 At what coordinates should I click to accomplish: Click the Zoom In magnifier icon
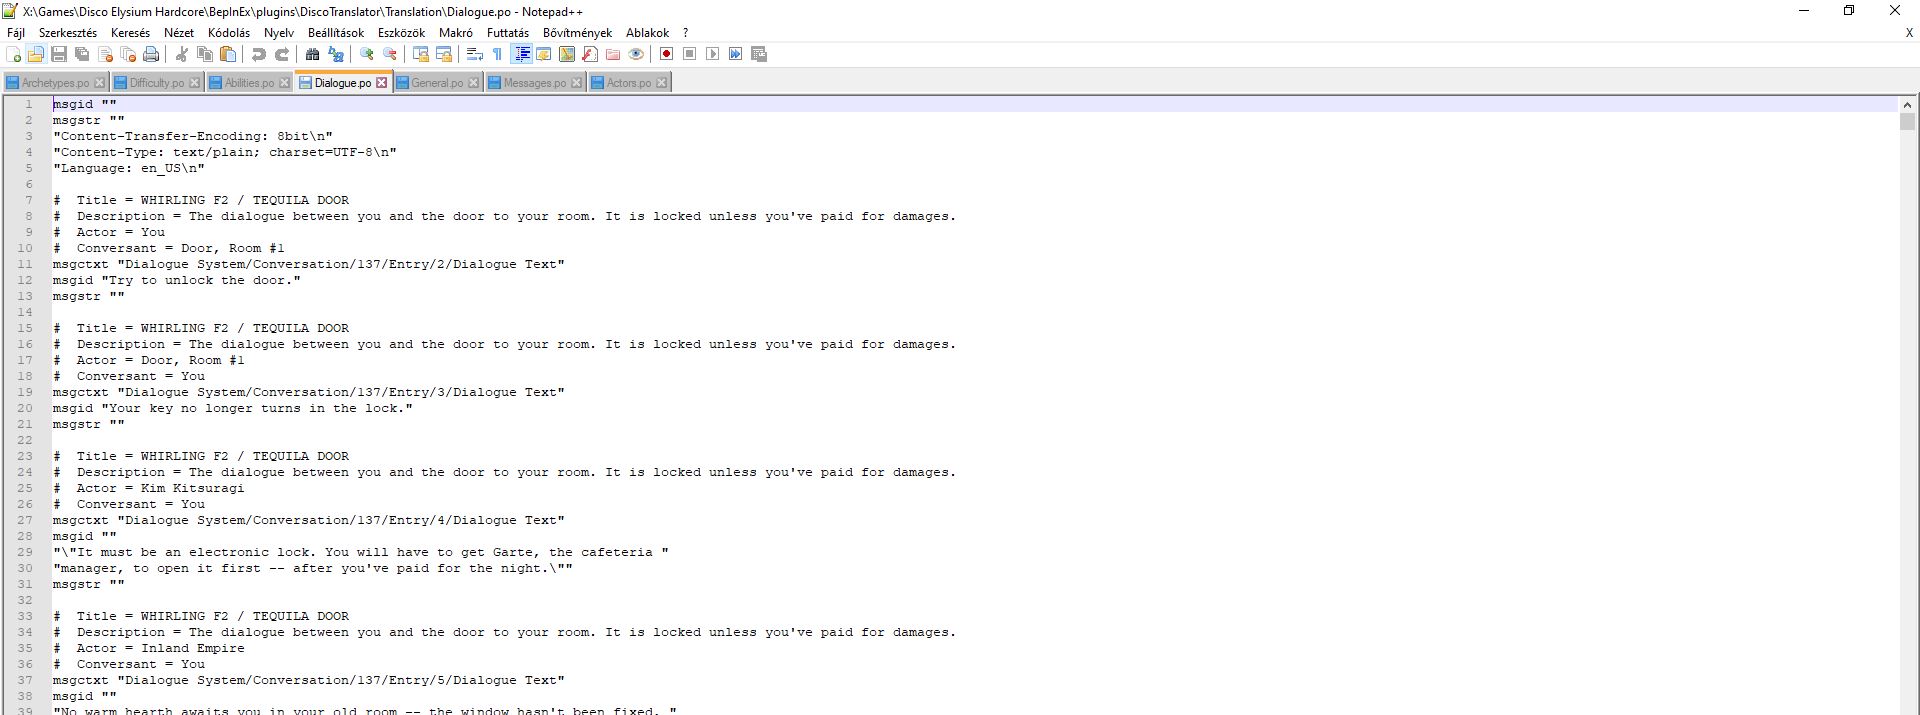tap(367, 54)
